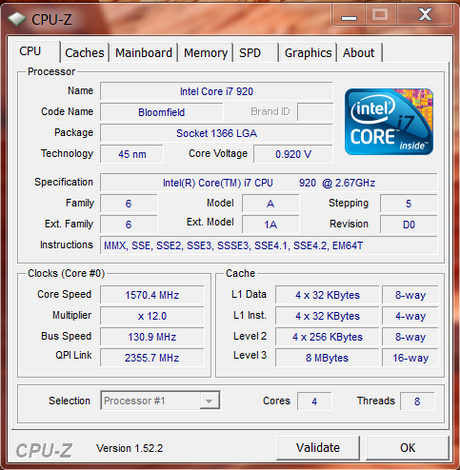Screen dimensions: 460x470
Task: Go to the SPD tab
Action: (257, 53)
